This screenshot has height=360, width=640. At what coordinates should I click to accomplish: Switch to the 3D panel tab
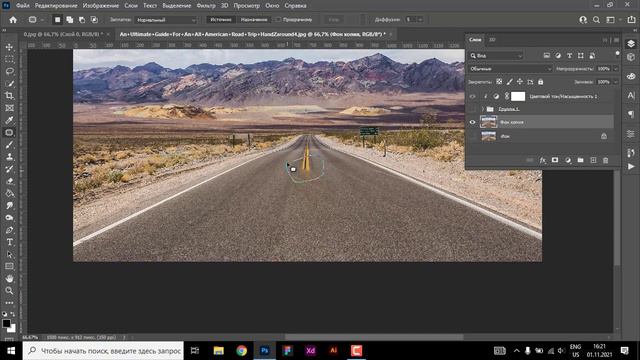coord(492,40)
